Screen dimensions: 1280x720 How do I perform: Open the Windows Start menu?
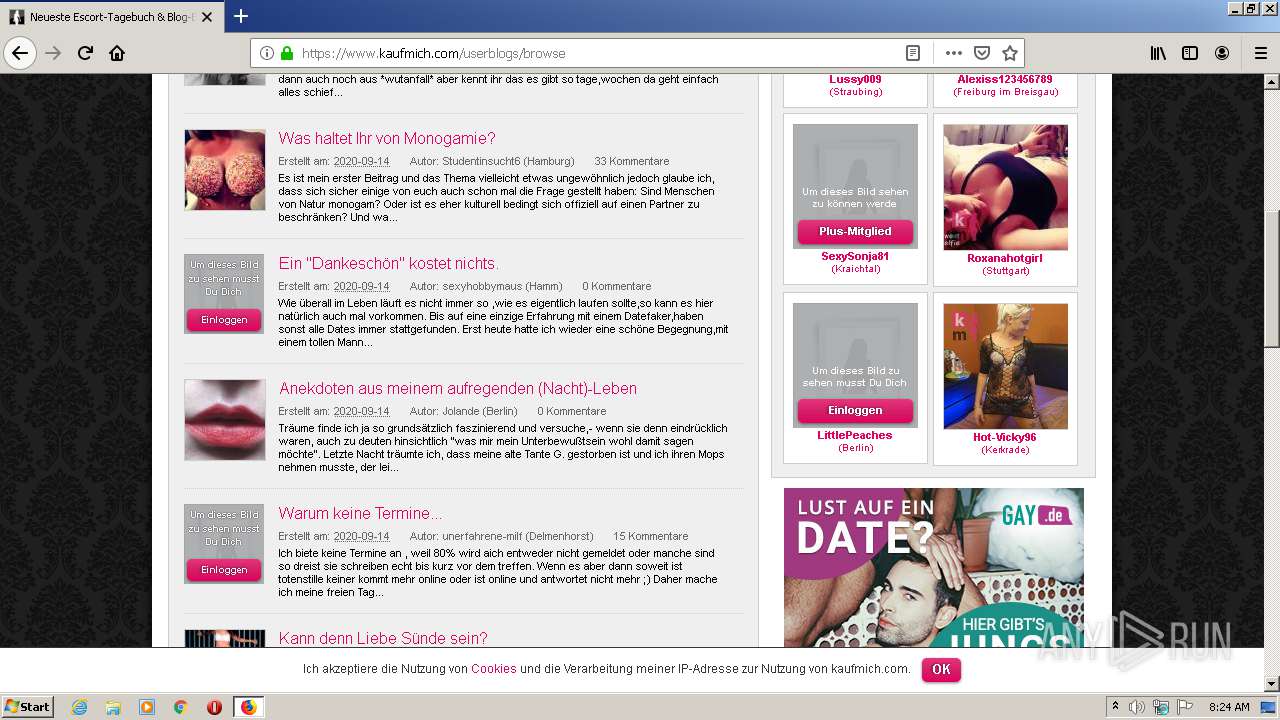click(28, 707)
